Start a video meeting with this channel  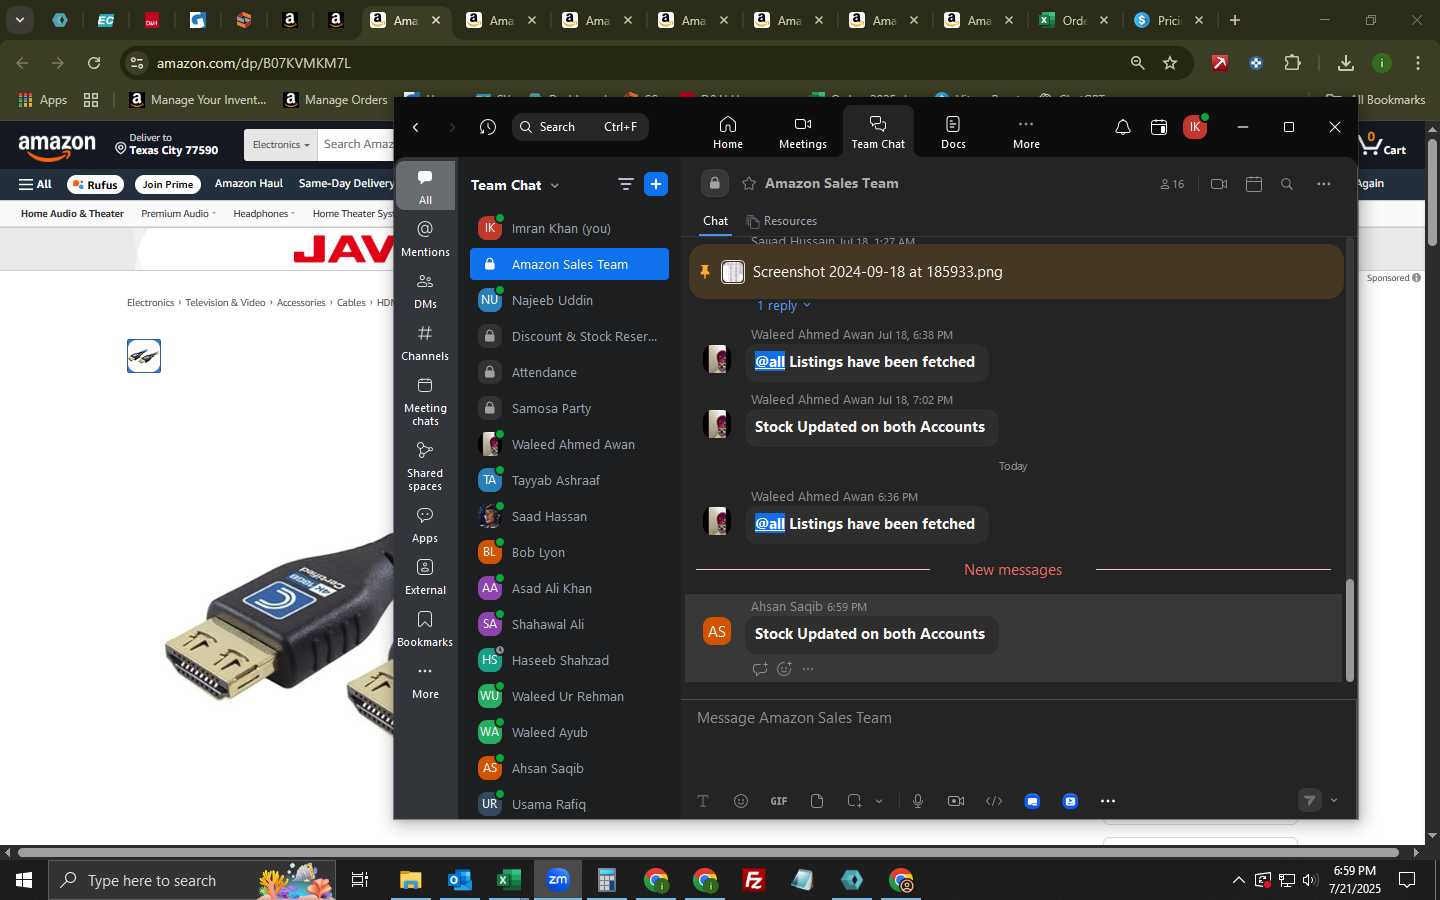(x=1219, y=184)
